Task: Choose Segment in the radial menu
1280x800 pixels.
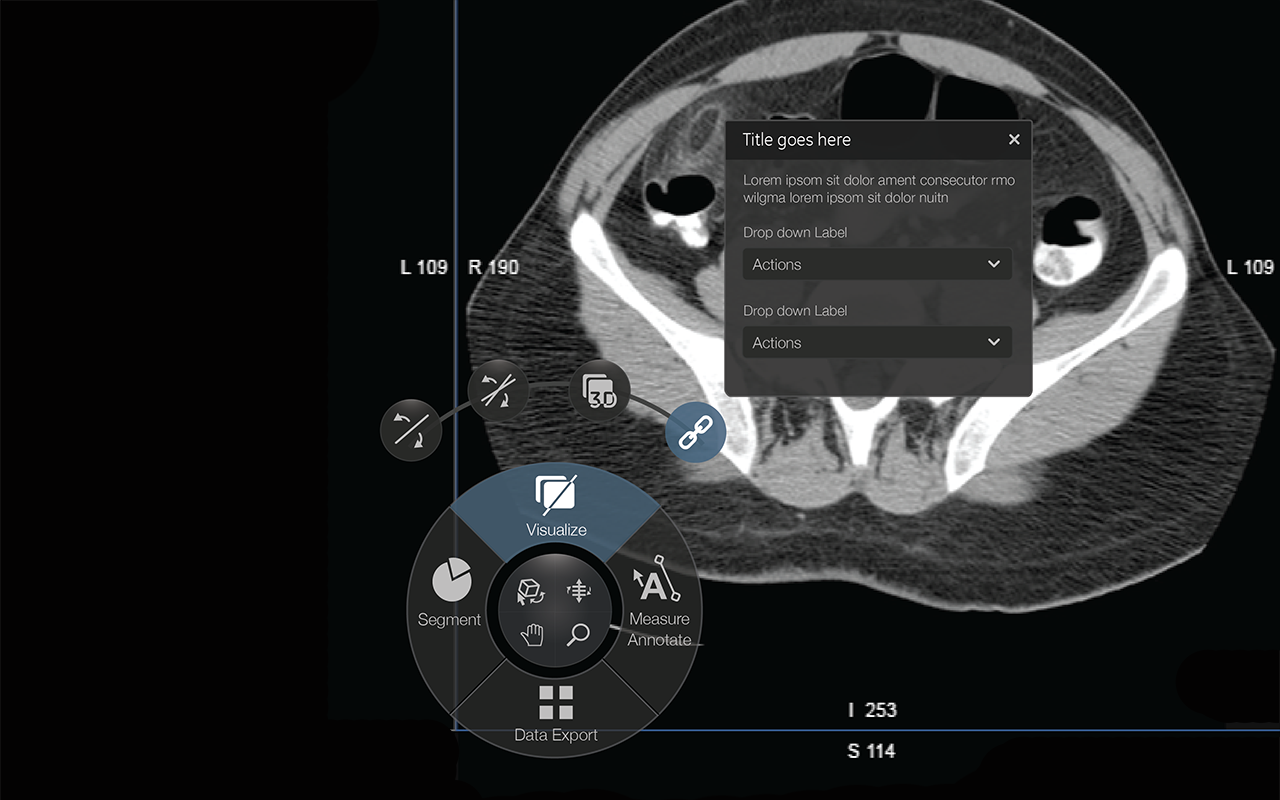Action: tap(449, 596)
